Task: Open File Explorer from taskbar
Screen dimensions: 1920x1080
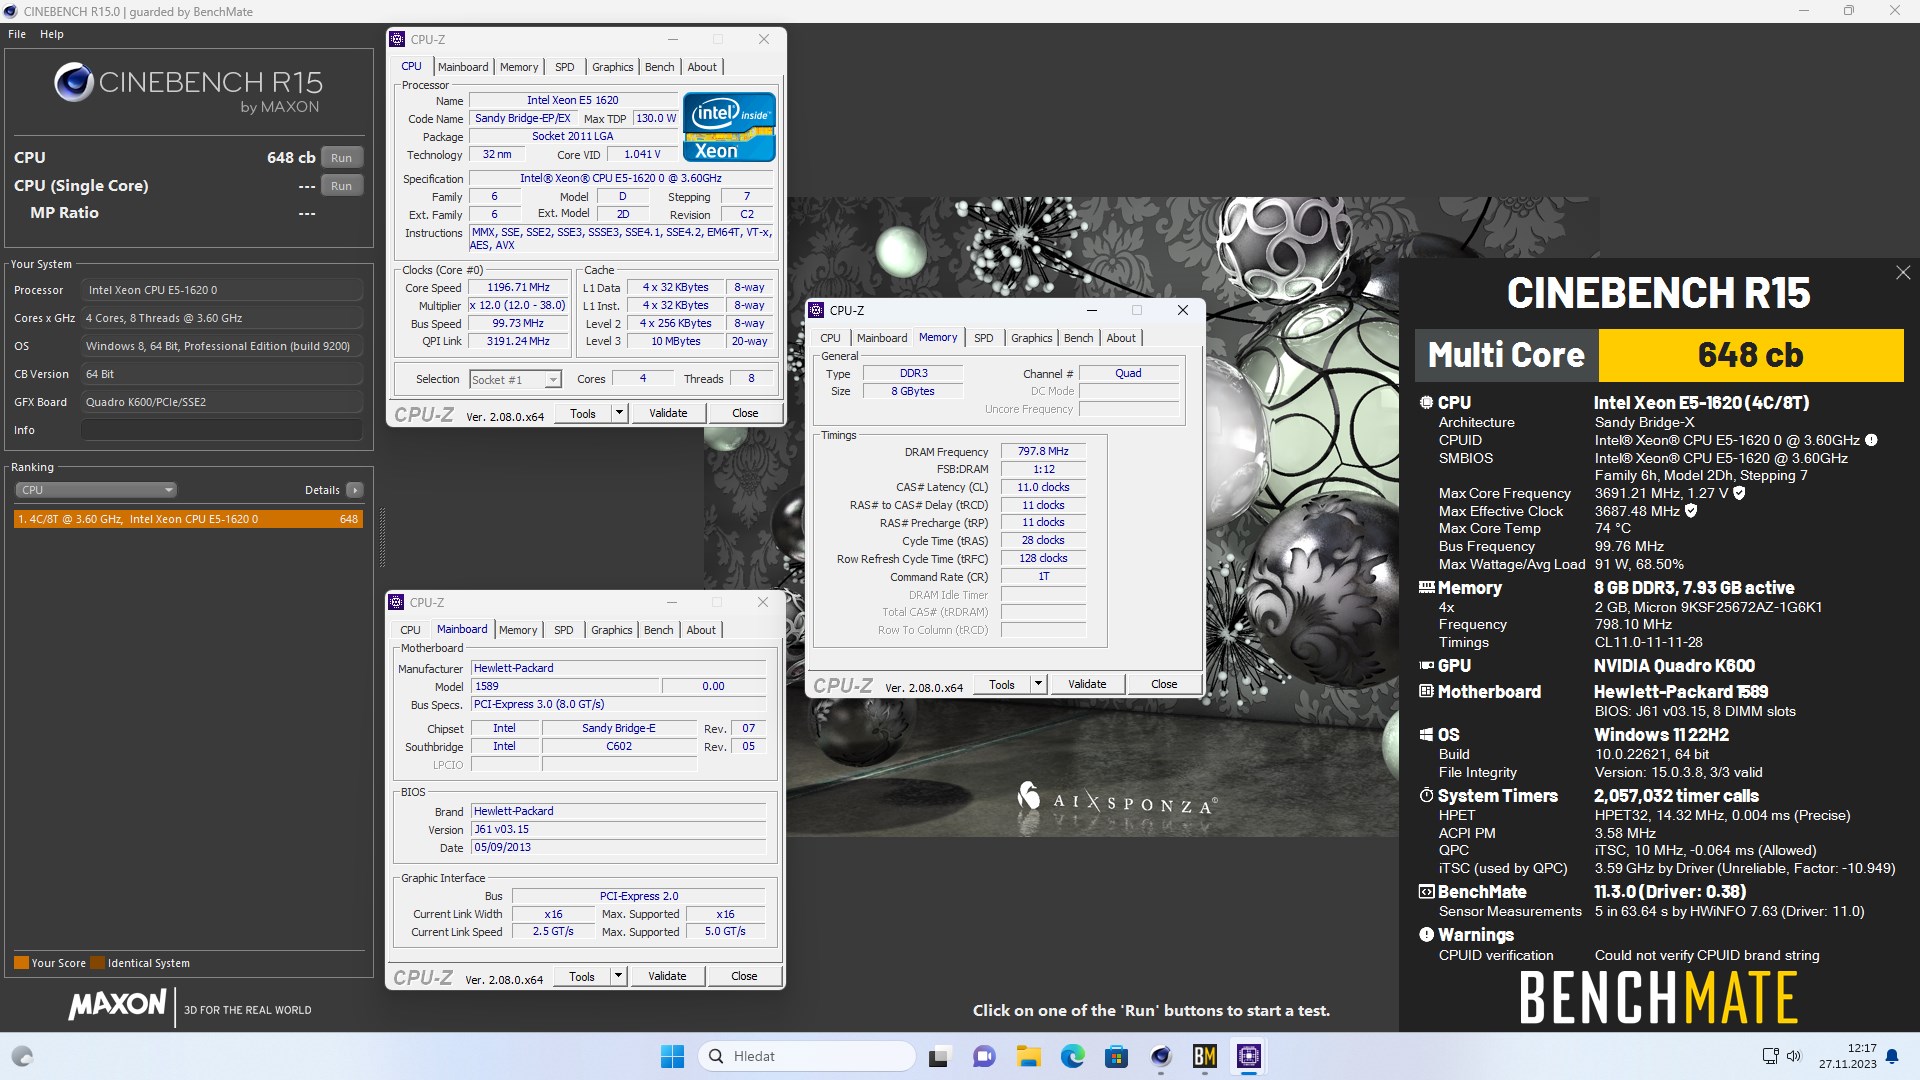Action: click(1029, 1057)
